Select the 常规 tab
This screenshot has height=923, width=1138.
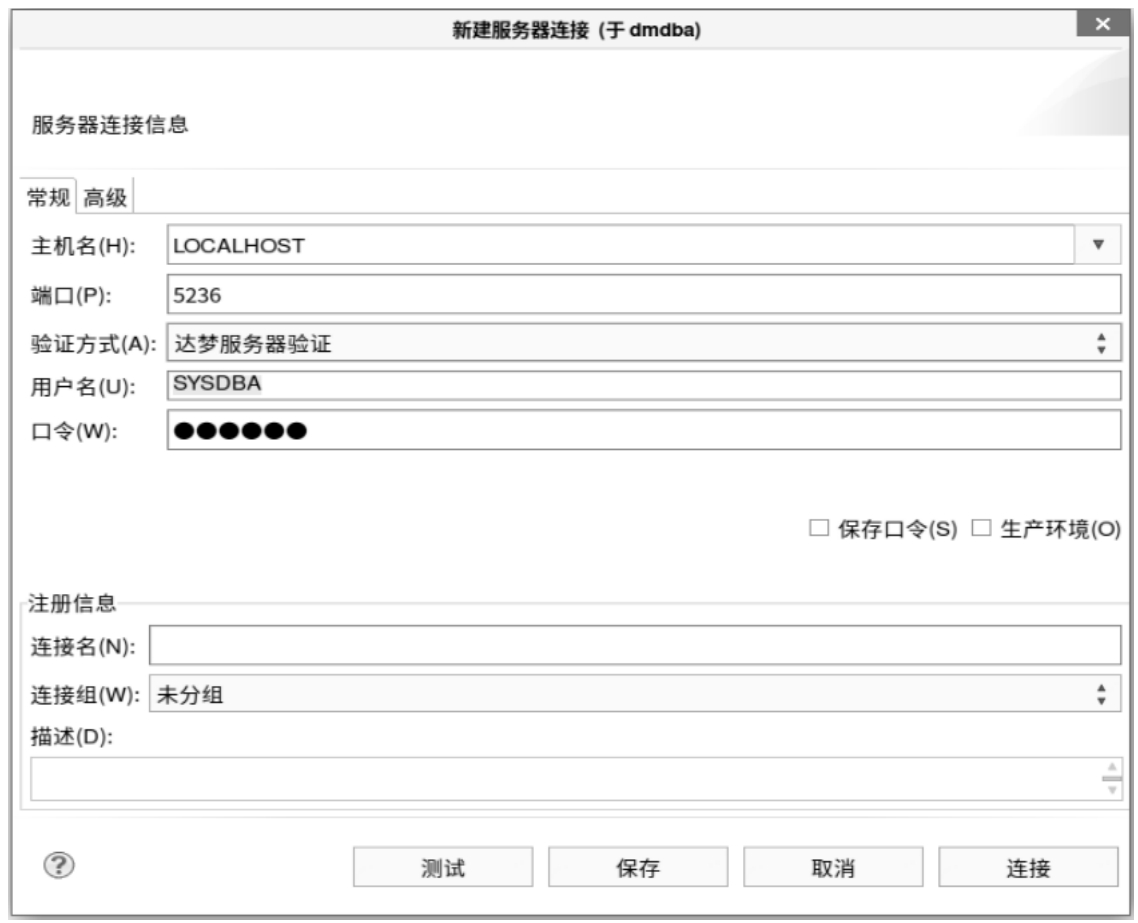tap(49, 198)
